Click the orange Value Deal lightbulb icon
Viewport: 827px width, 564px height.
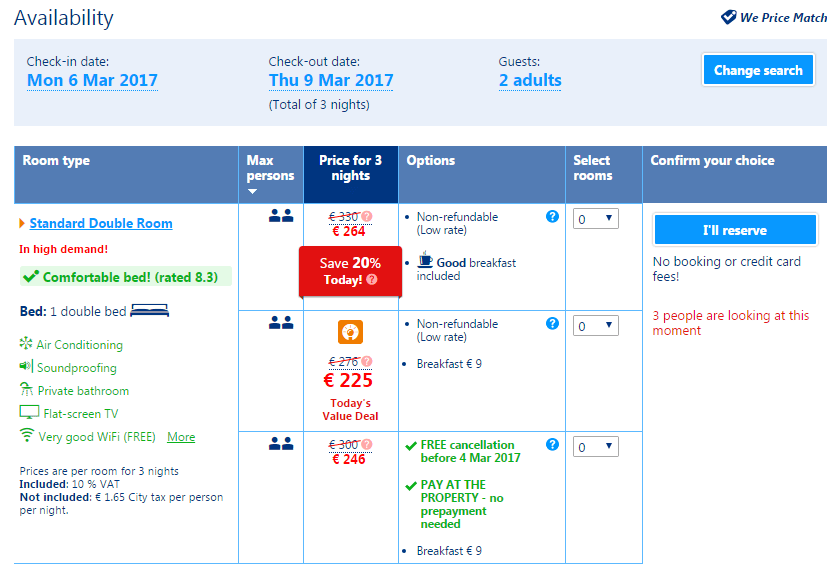point(350,331)
